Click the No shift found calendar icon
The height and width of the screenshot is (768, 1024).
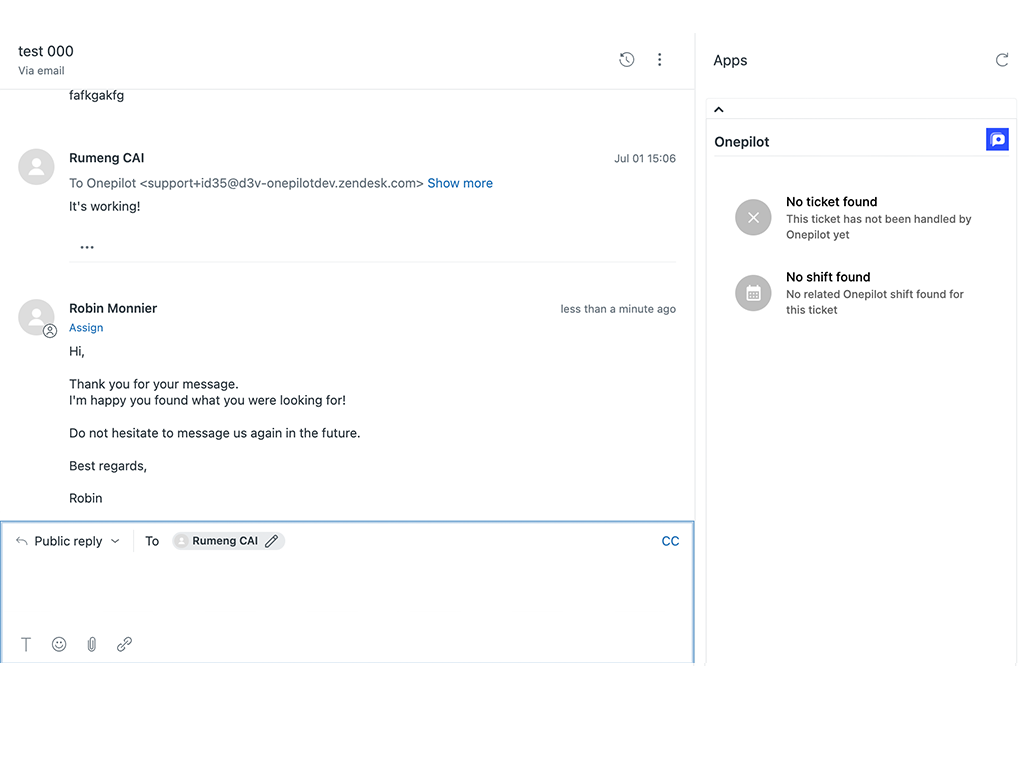tap(753, 293)
